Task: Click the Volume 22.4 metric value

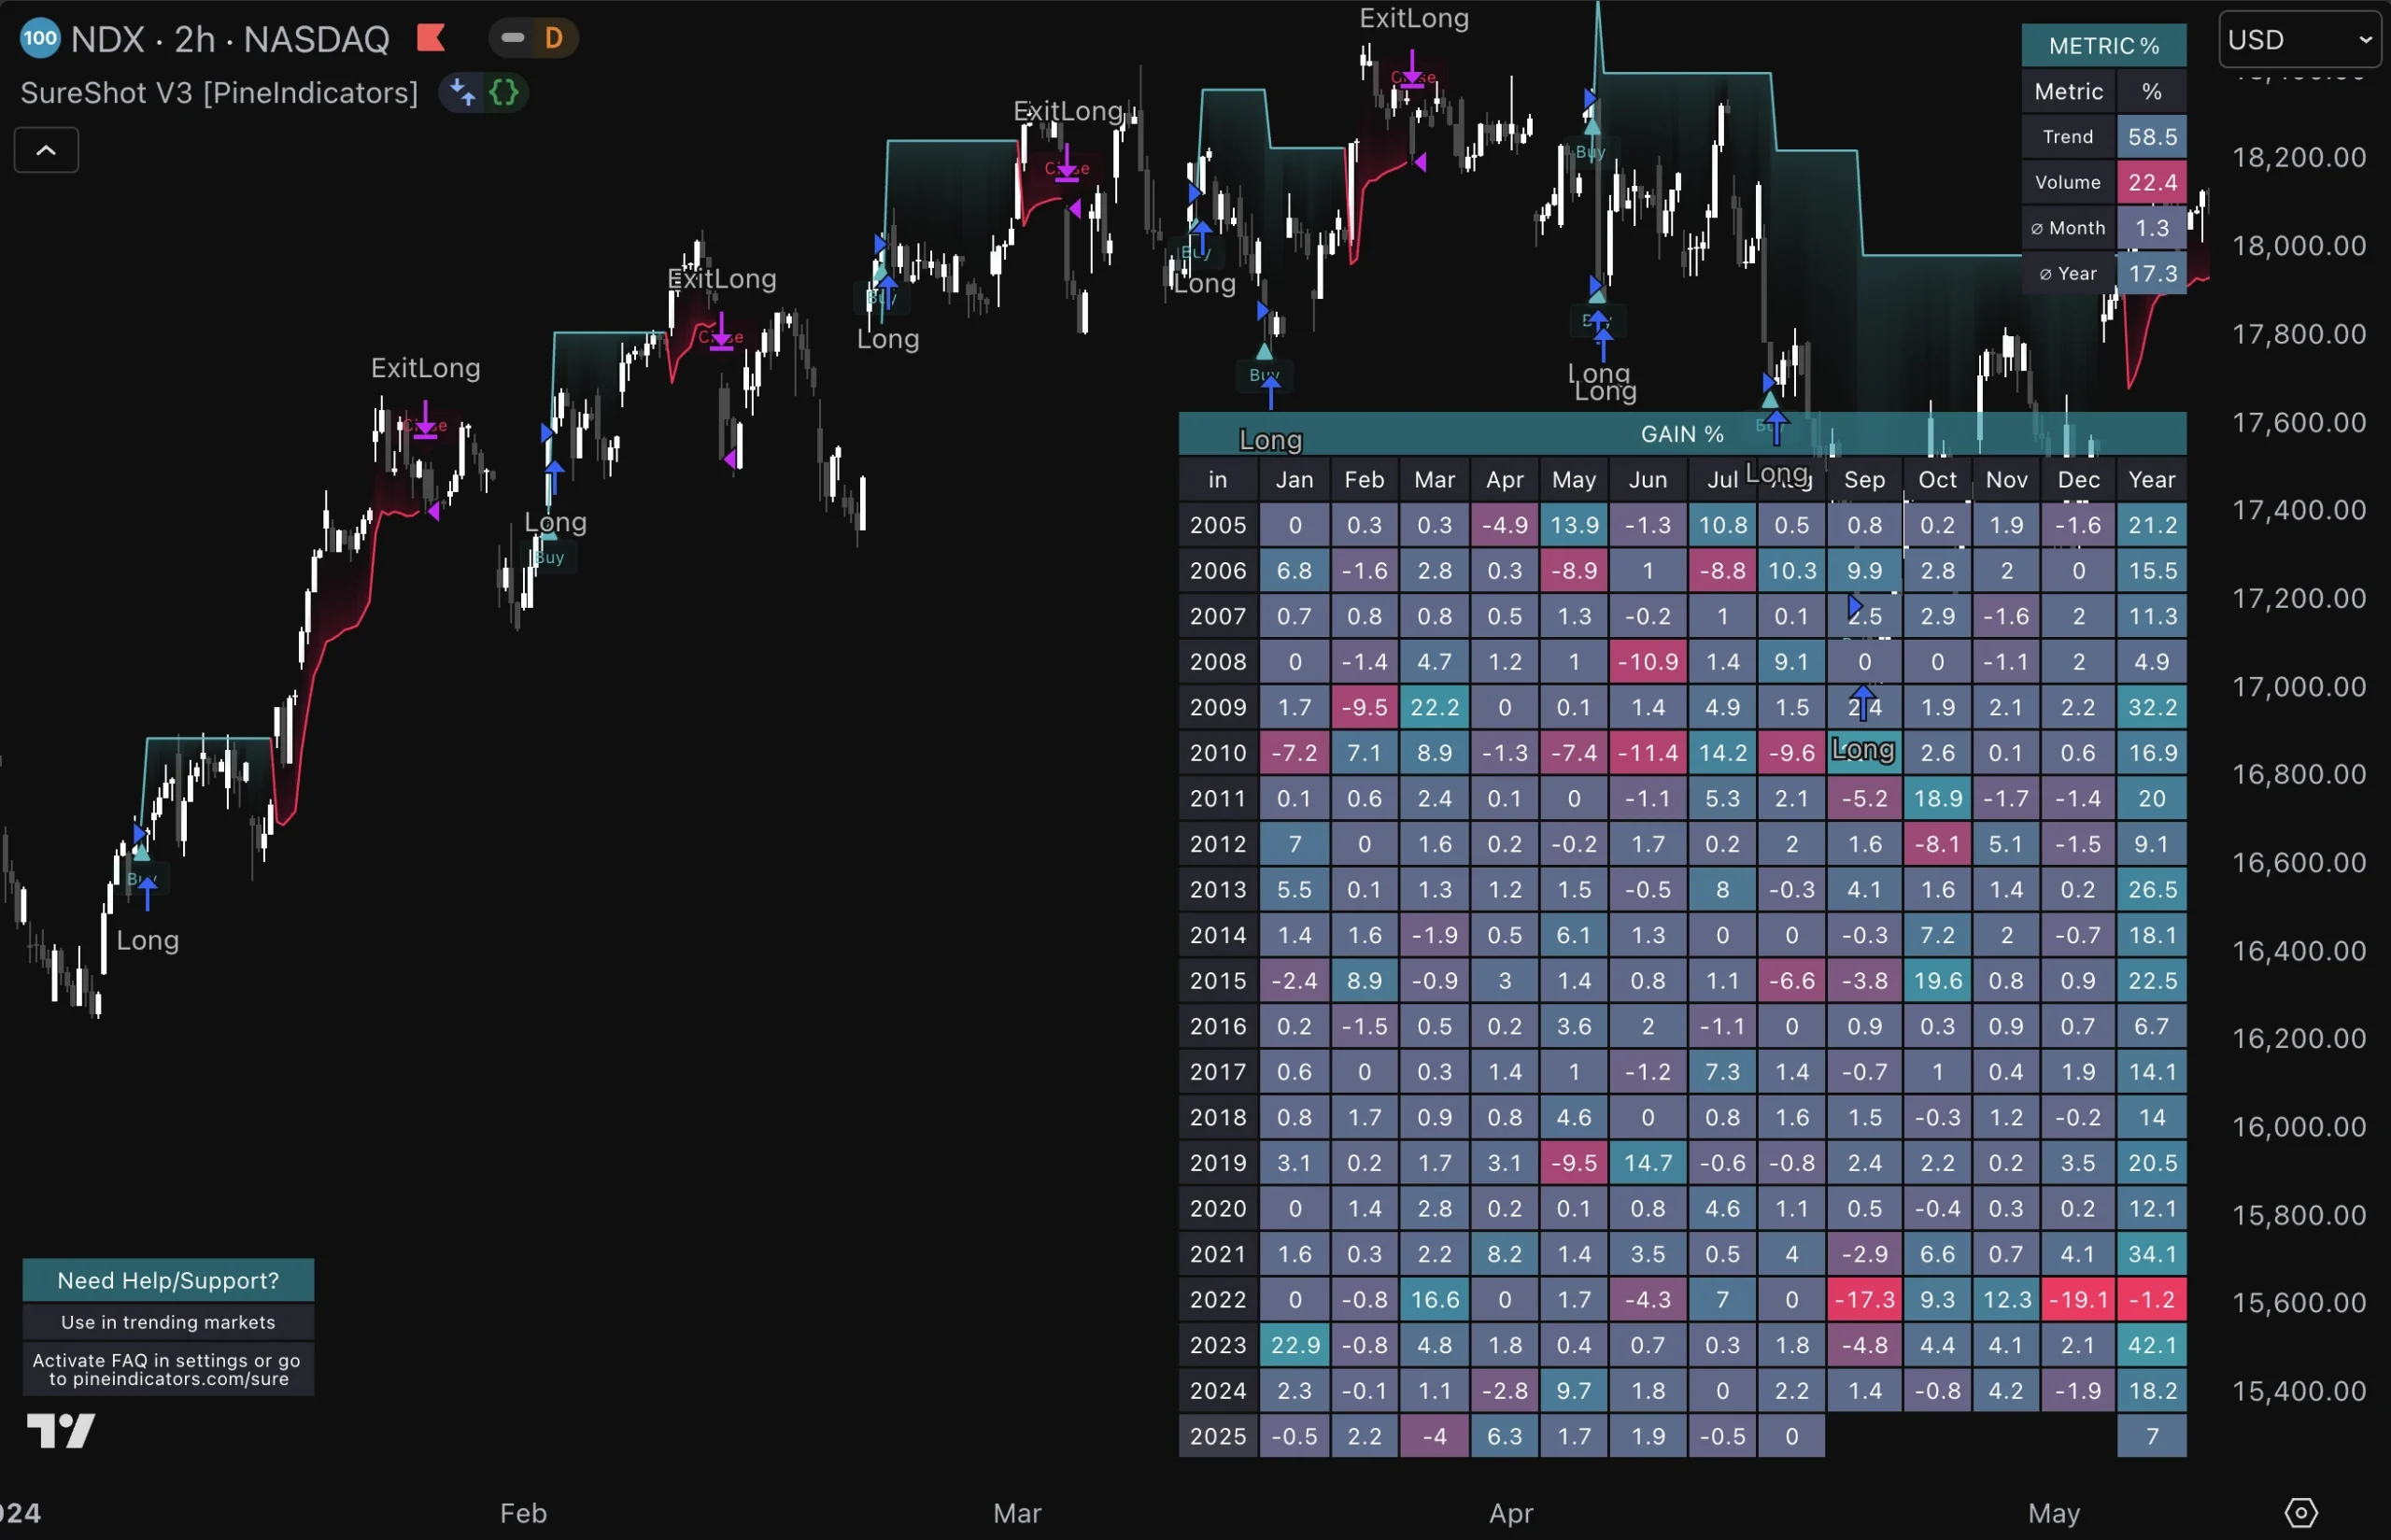Action: tap(2152, 182)
